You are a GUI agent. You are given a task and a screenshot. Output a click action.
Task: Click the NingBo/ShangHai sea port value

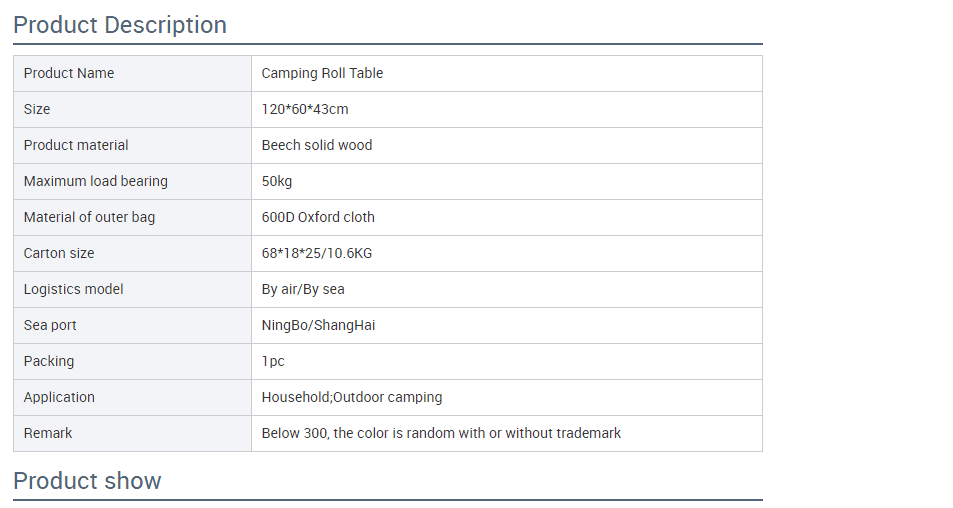[x=318, y=325]
